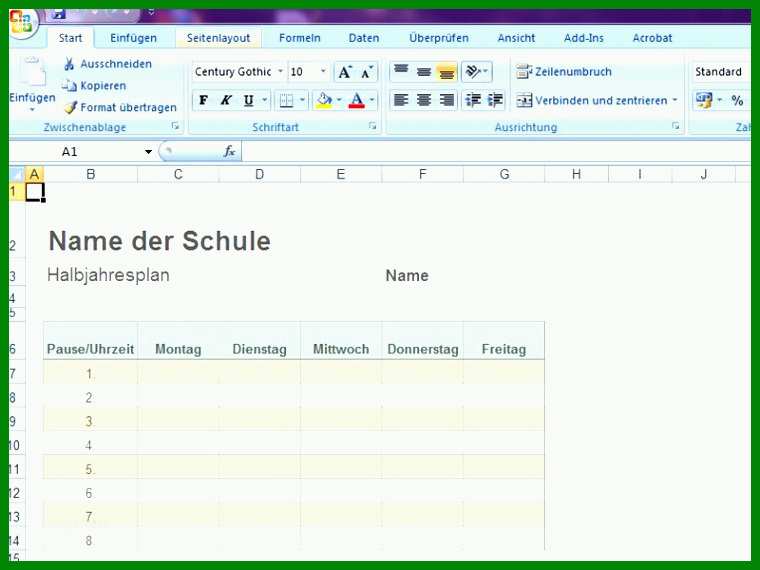Click the select-all corner of the sheet
This screenshot has height=570, width=760.
point(17,174)
